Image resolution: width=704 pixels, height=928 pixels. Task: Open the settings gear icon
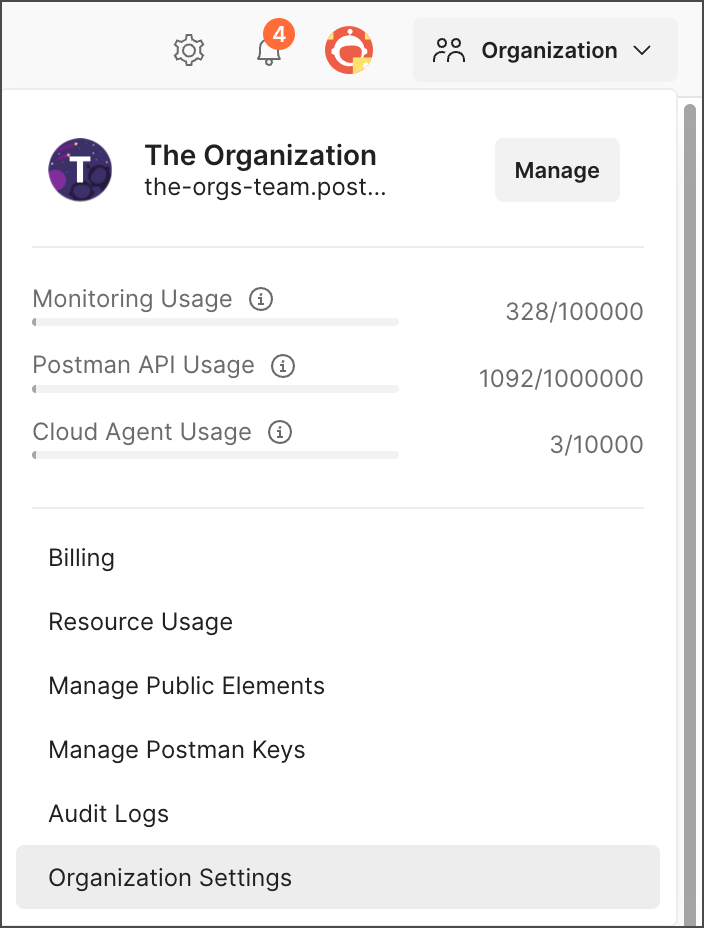(x=189, y=50)
